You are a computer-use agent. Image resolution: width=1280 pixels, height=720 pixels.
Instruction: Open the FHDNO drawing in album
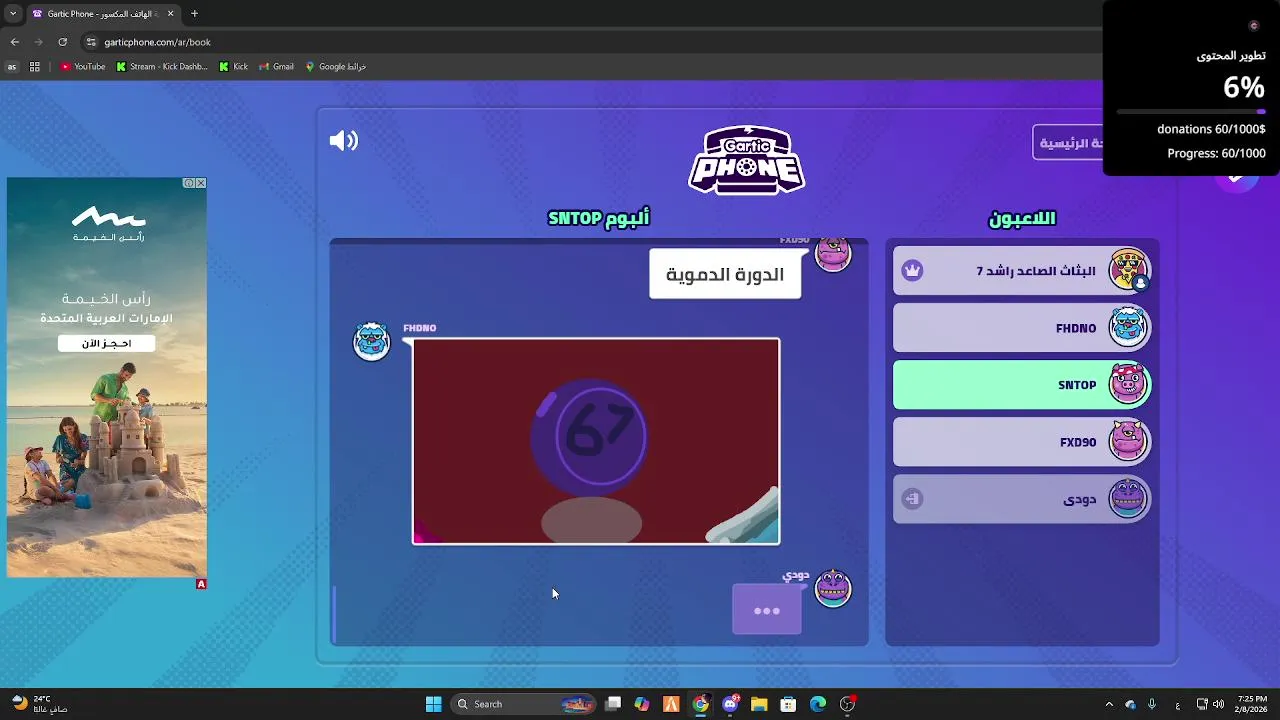click(x=596, y=441)
